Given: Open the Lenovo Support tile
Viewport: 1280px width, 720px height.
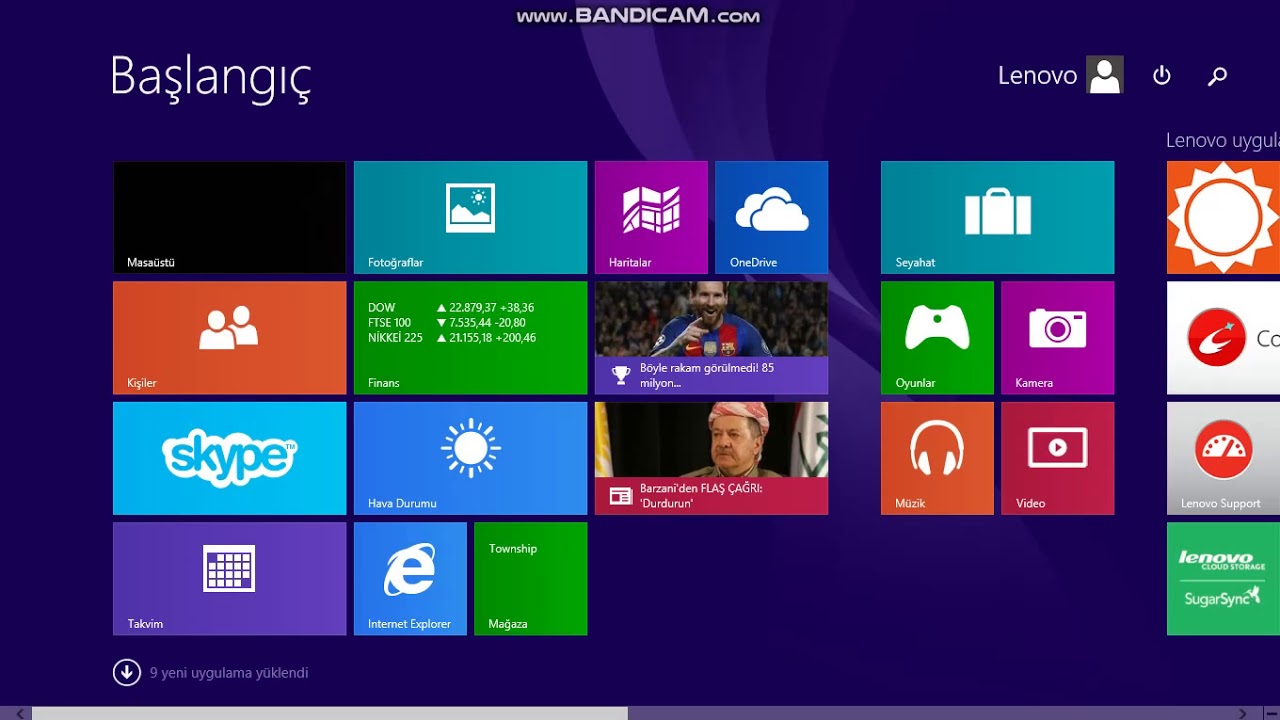Looking at the screenshot, I should coord(1223,458).
